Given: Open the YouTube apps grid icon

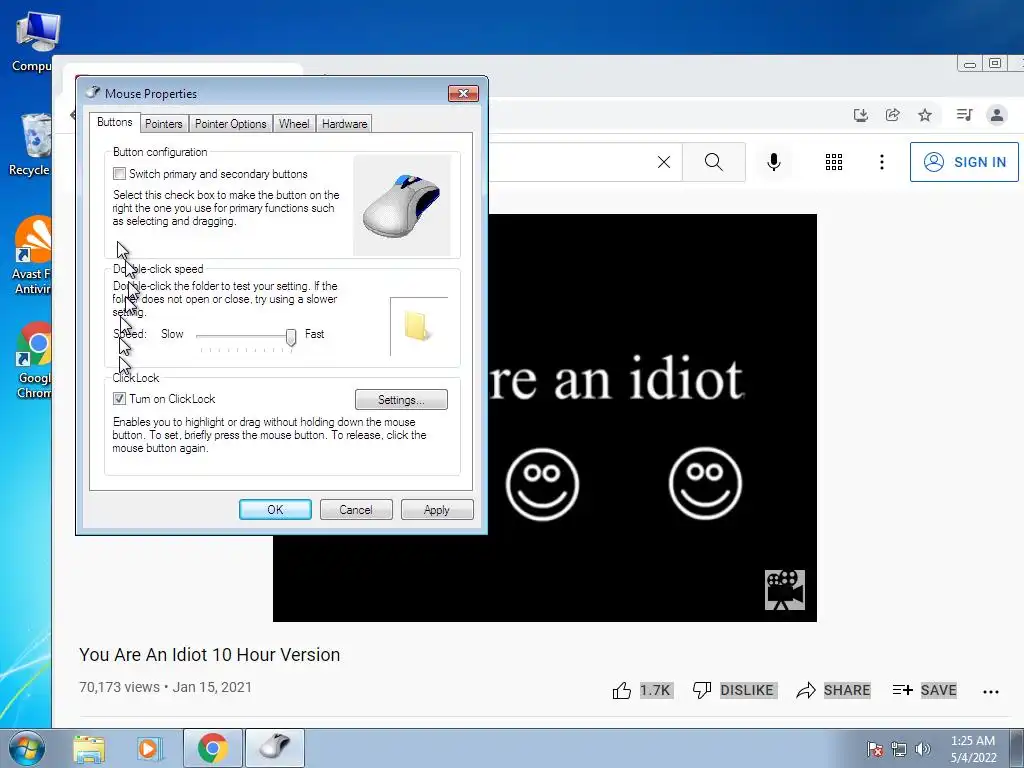Looking at the screenshot, I should click(x=833, y=162).
